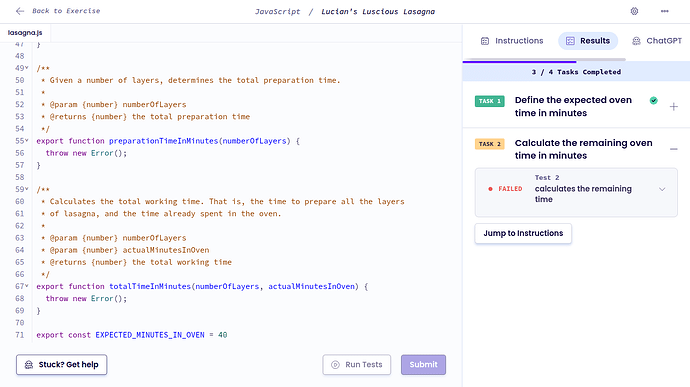Expand the failed Test 2 chevron
Viewport: 690px width, 387px height.
coord(662,189)
